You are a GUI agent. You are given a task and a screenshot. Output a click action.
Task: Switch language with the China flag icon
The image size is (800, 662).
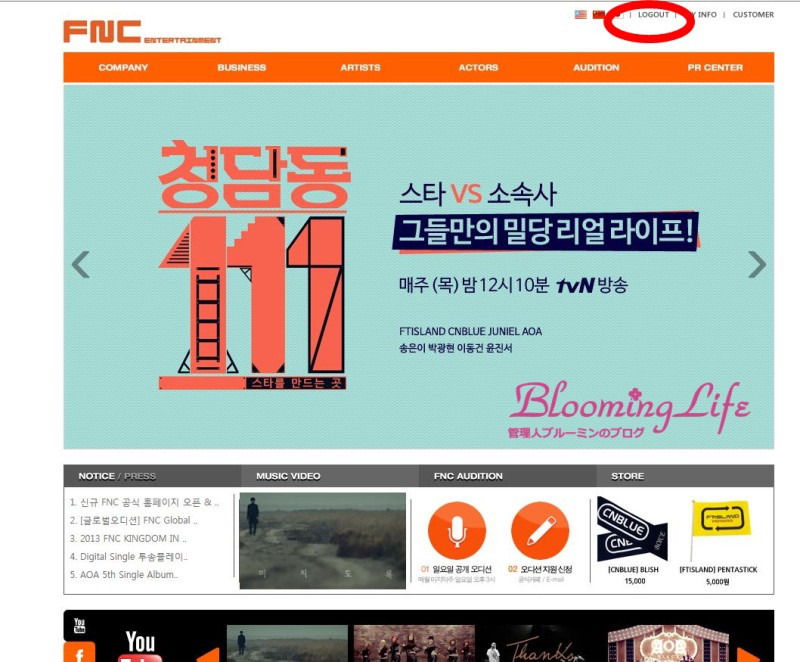pos(598,15)
